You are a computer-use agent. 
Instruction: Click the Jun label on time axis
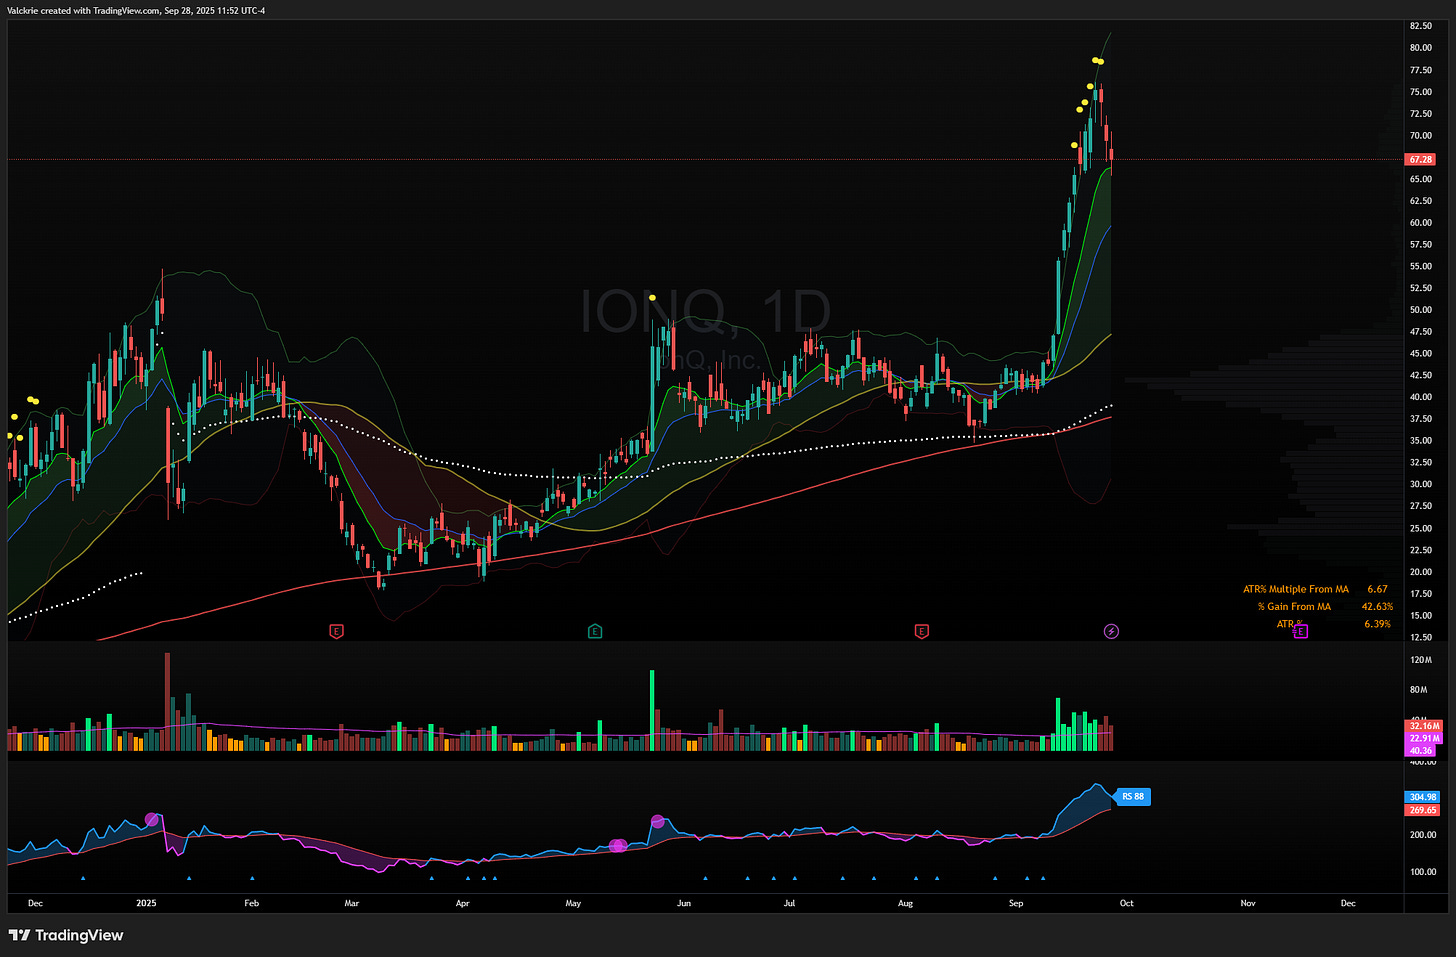684,903
